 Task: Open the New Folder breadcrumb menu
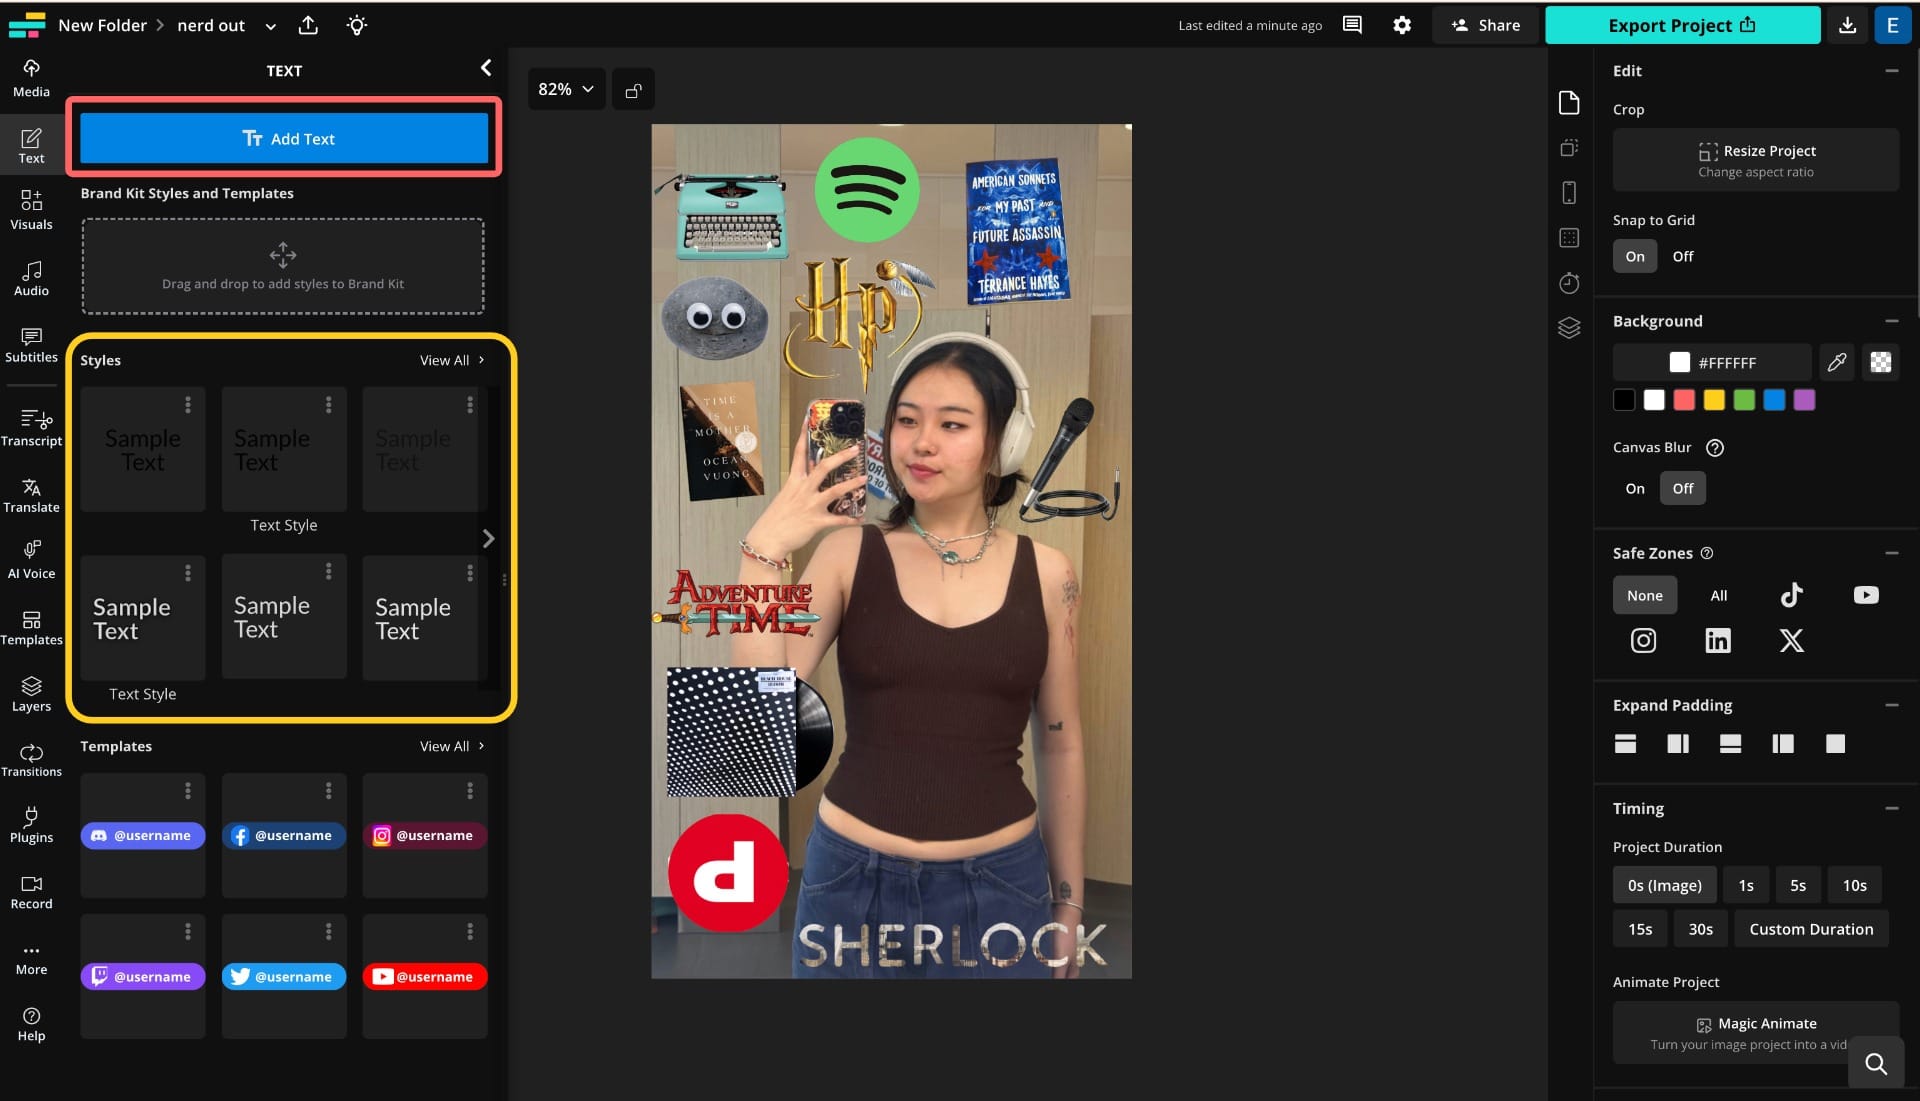(x=102, y=24)
